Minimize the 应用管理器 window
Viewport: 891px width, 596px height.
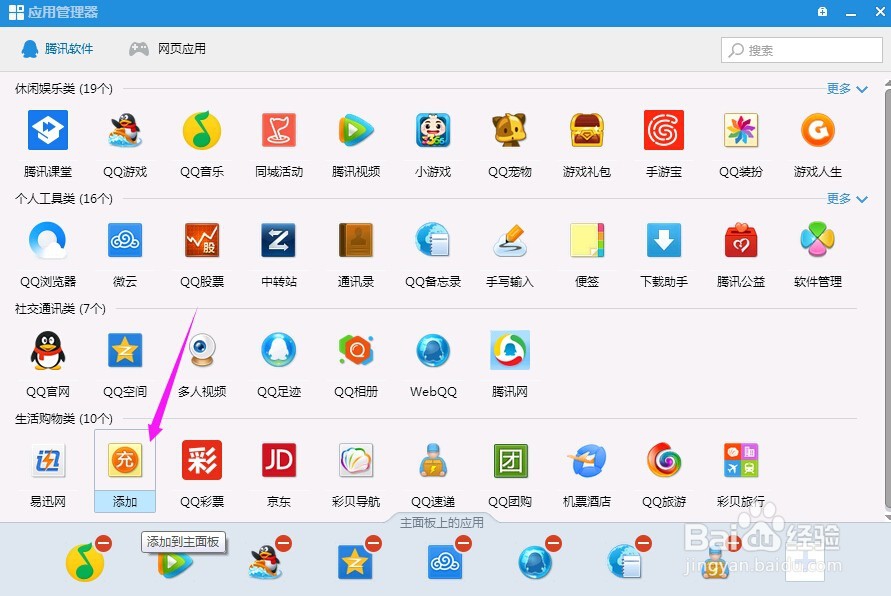[851, 13]
